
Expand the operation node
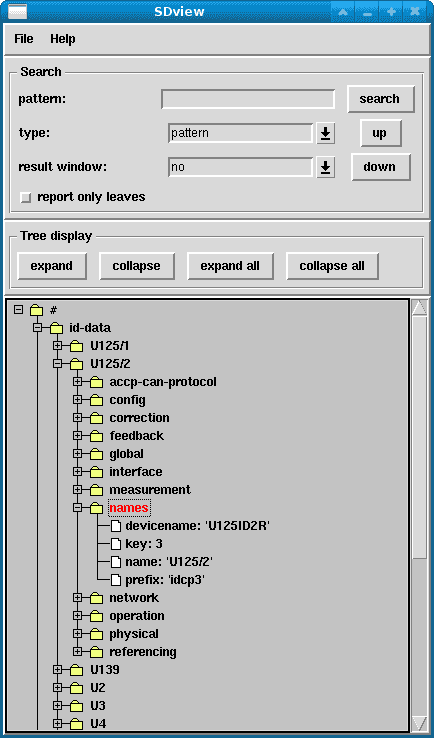coord(77,616)
